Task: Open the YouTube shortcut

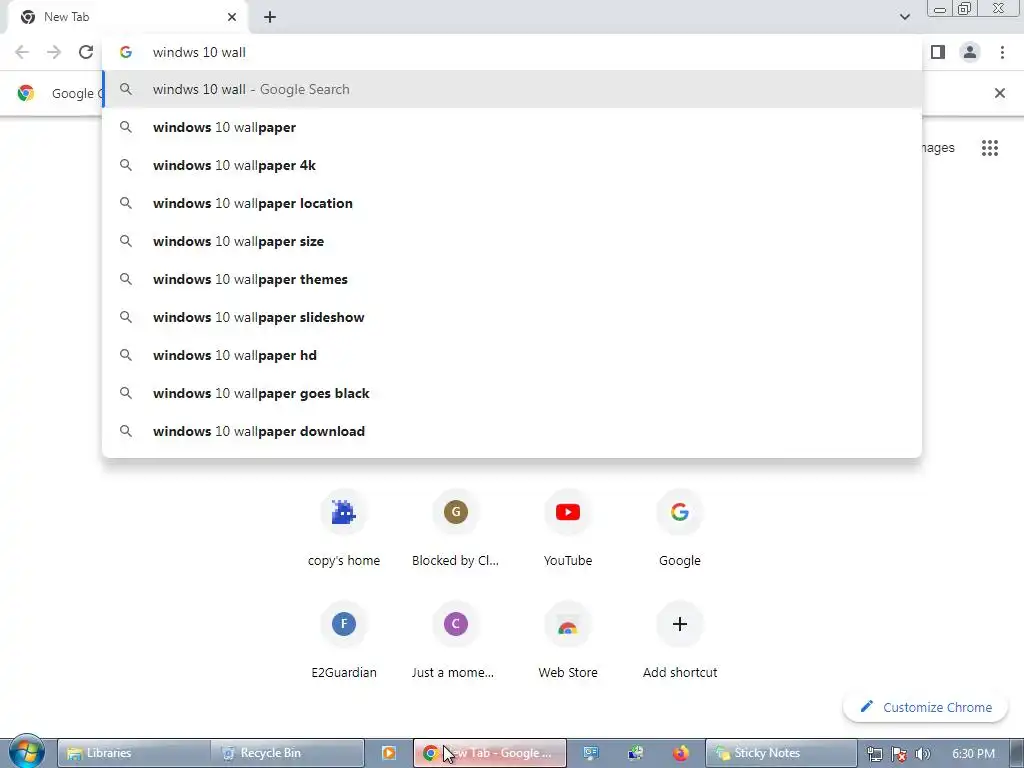Action: (568, 528)
